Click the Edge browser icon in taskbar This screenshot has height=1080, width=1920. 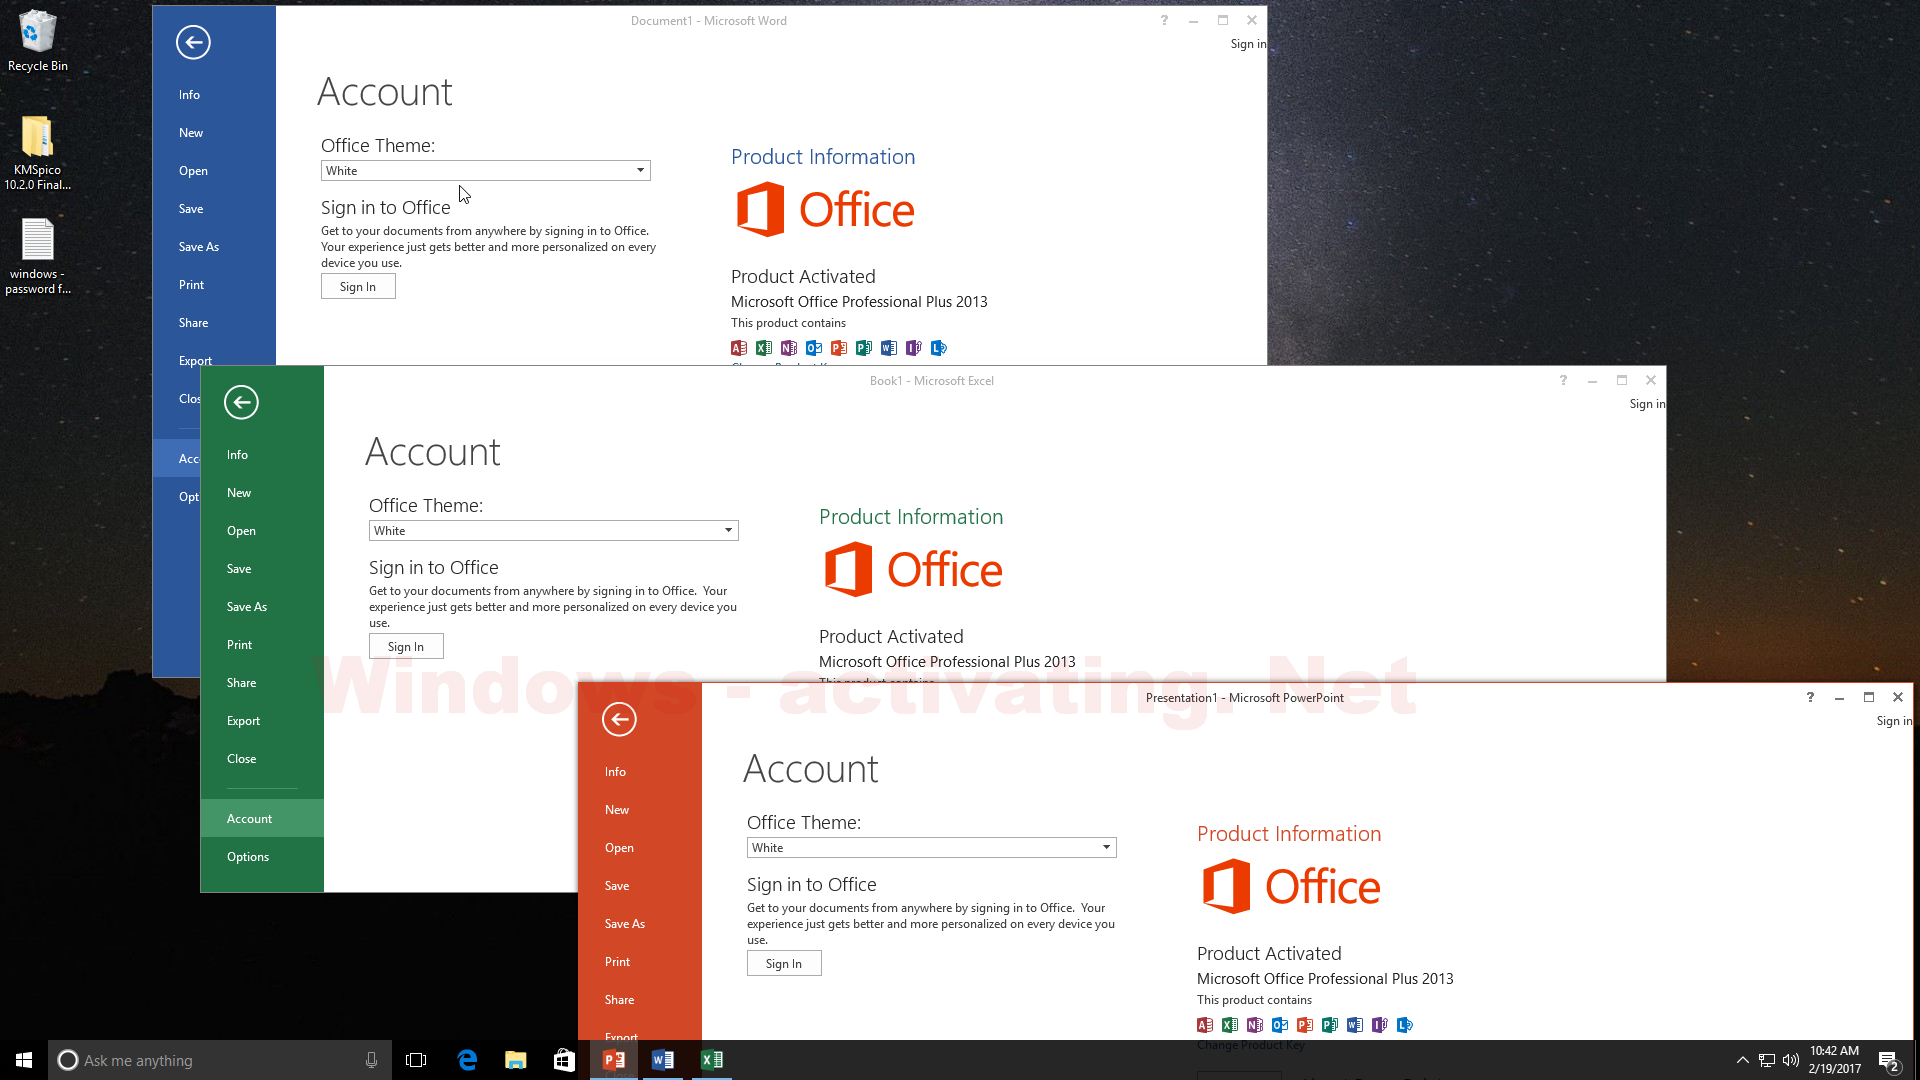tap(468, 1059)
